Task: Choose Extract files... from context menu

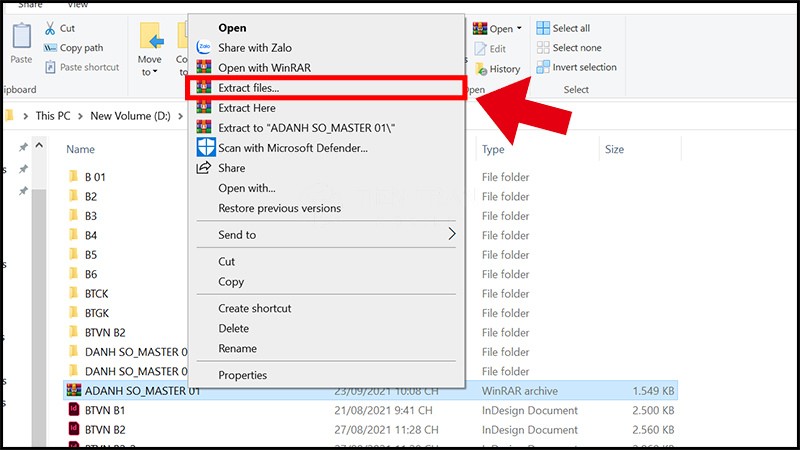Action: [249, 88]
